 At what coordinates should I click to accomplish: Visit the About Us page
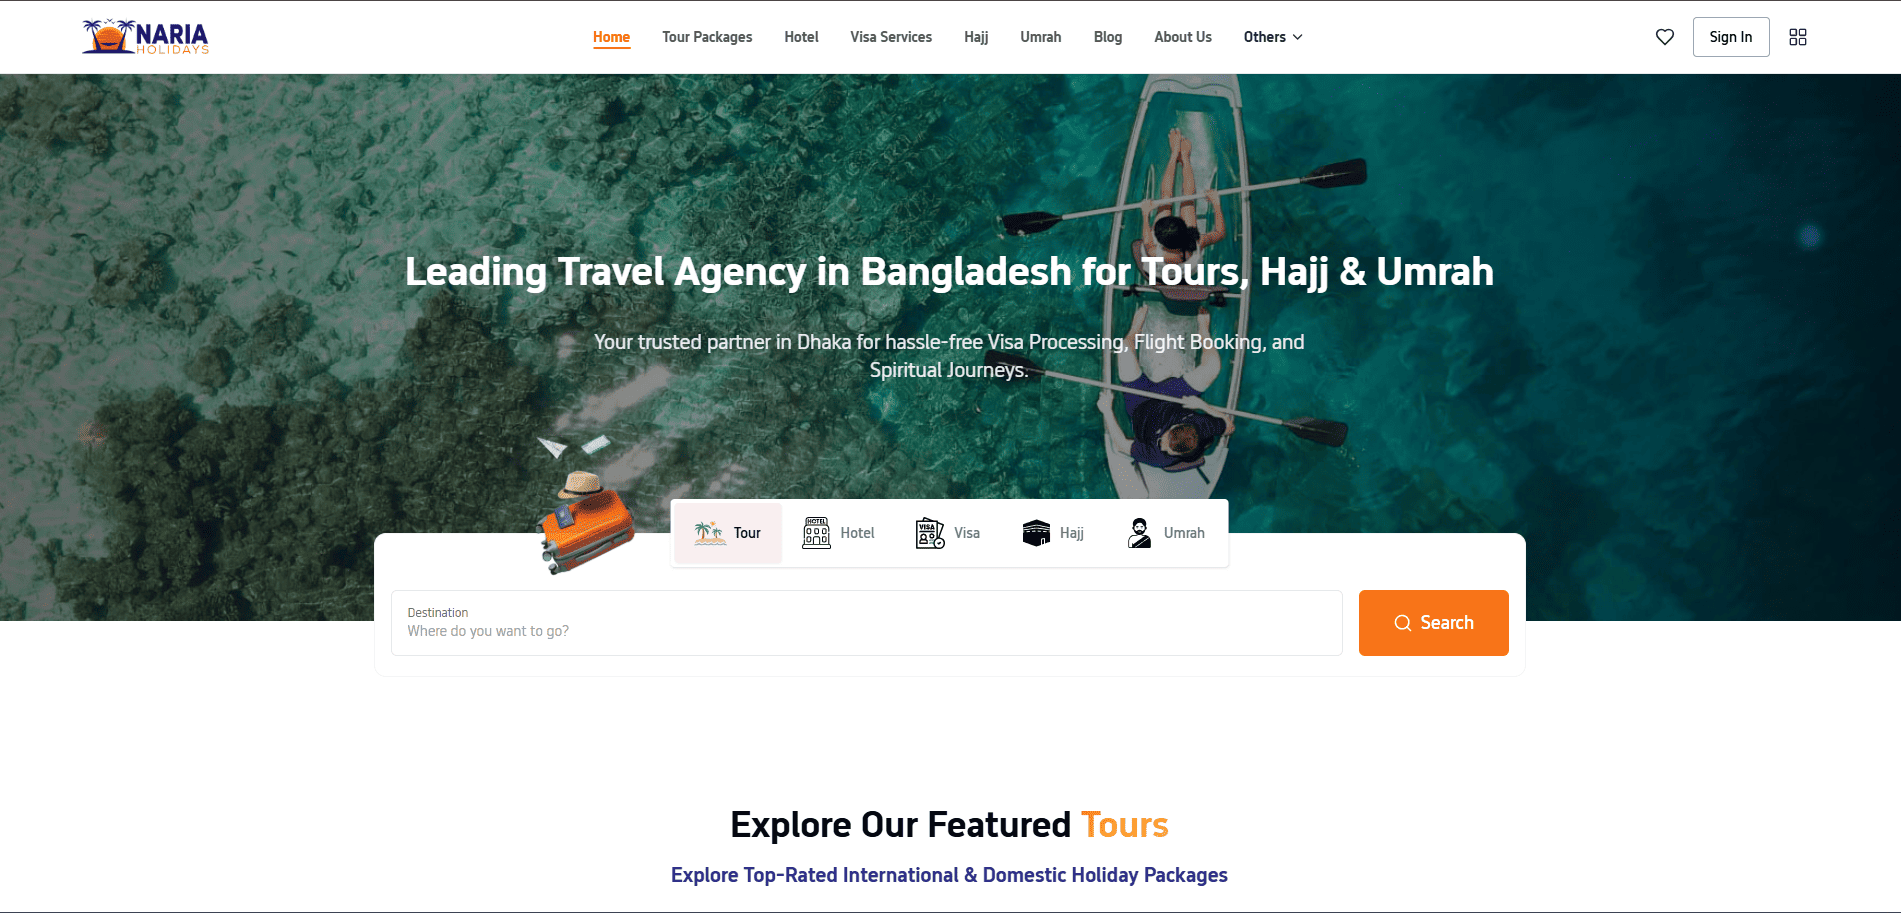[x=1183, y=37]
